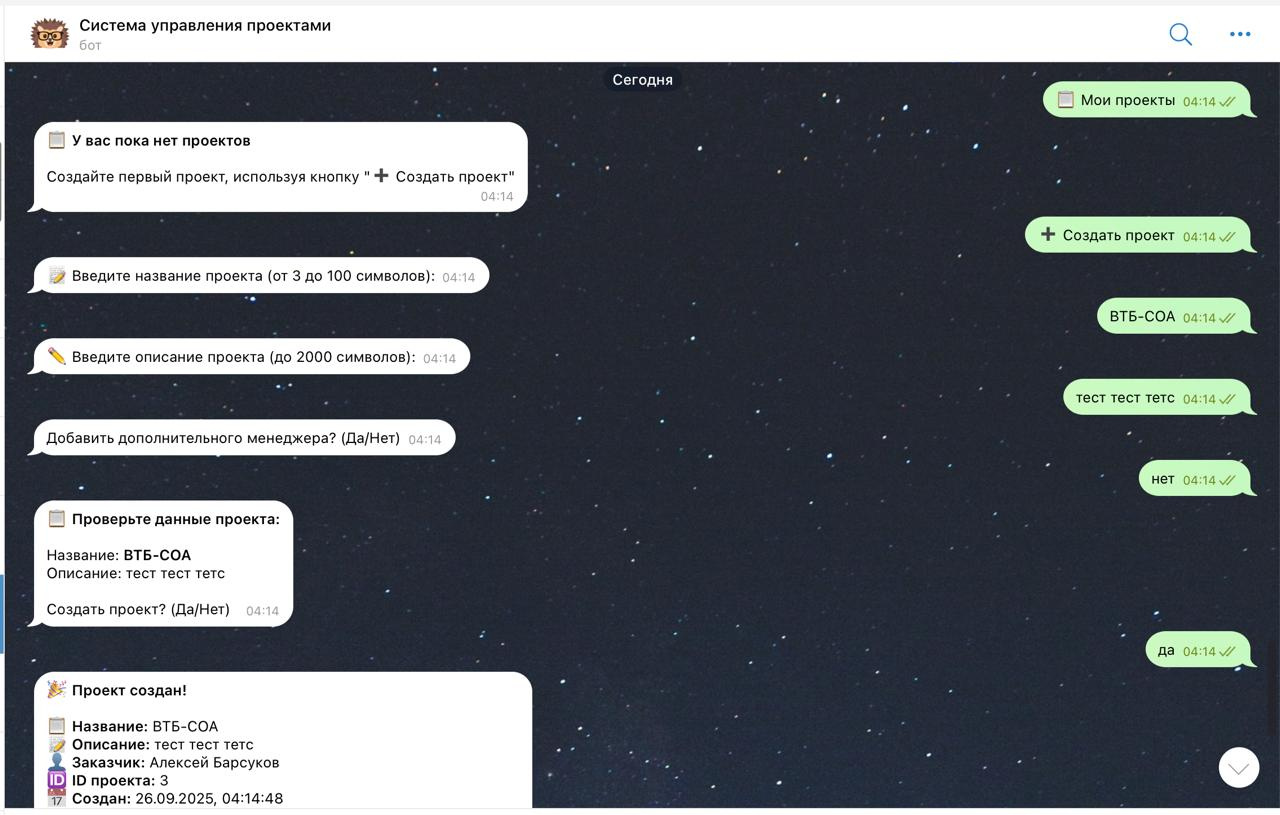The height and width of the screenshot is (815, 1280).
Task: Select the outgoing 'нет' message
Action: [1195, 479]
